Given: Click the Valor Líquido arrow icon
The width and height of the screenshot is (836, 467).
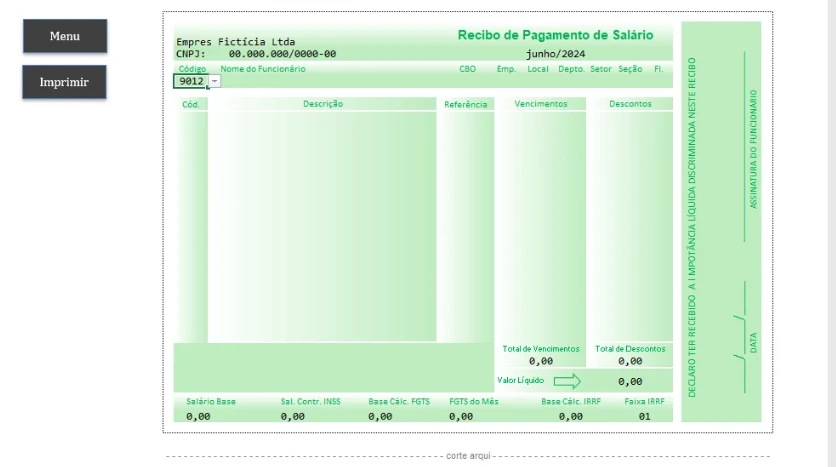Looking at the screenshot, I should pos(567,381).
